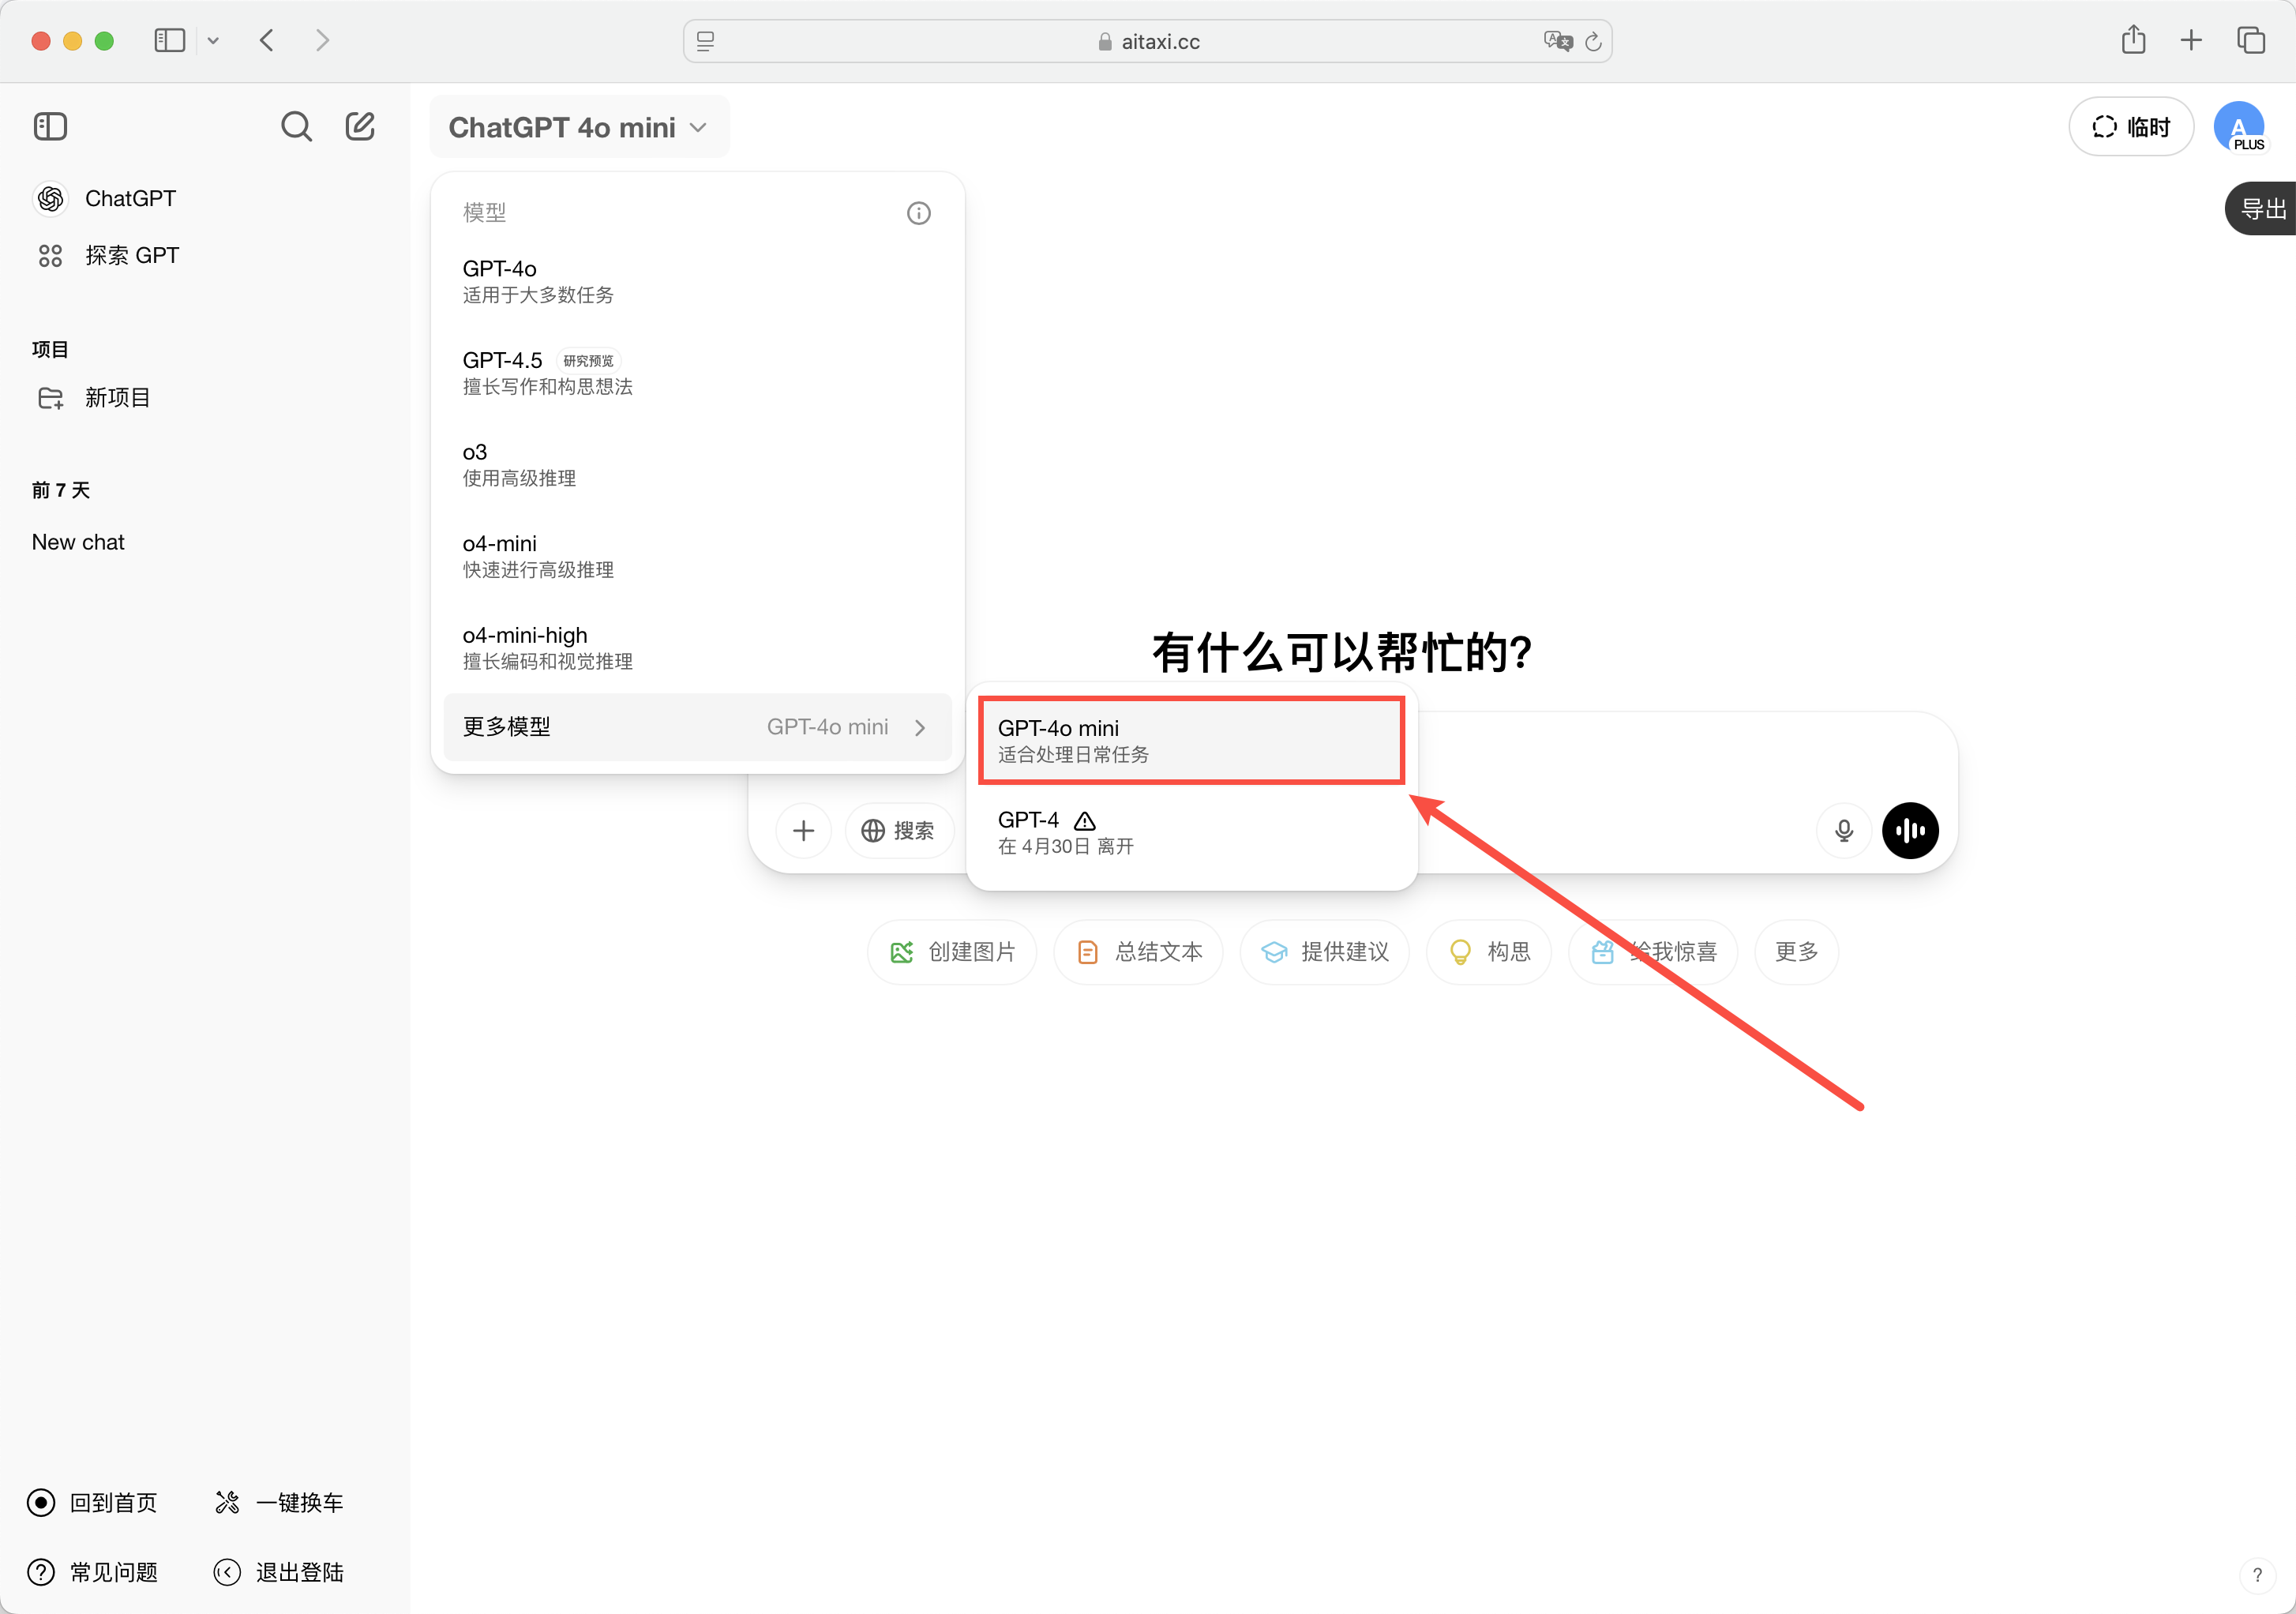Screen dimensions: 2296x1614
Task: Expand ChatGPT 4o mini model dropdown
Action: (x=579, y=127)
